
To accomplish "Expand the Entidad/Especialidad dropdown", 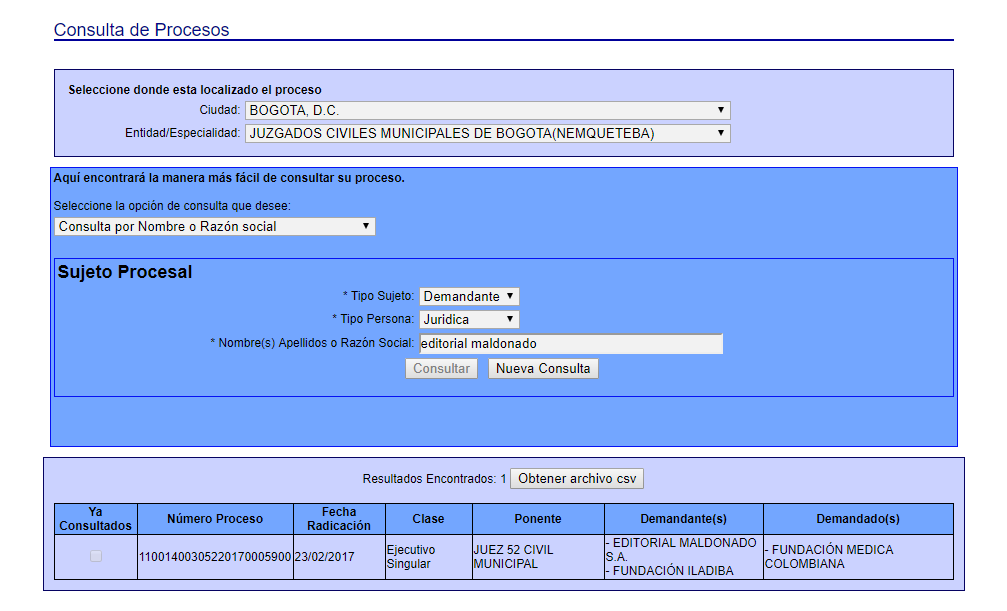I will [487, 133].
